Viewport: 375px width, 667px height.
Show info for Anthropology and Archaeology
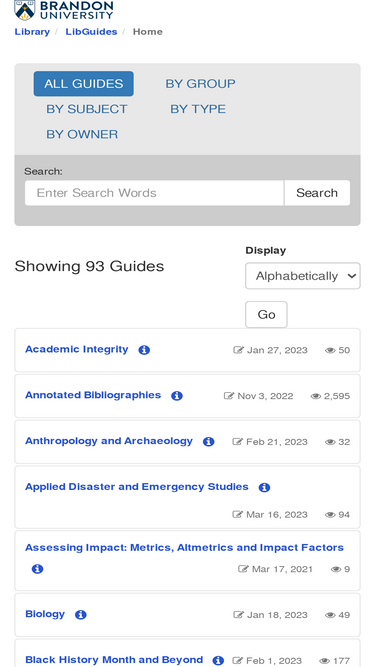[208, 442]
